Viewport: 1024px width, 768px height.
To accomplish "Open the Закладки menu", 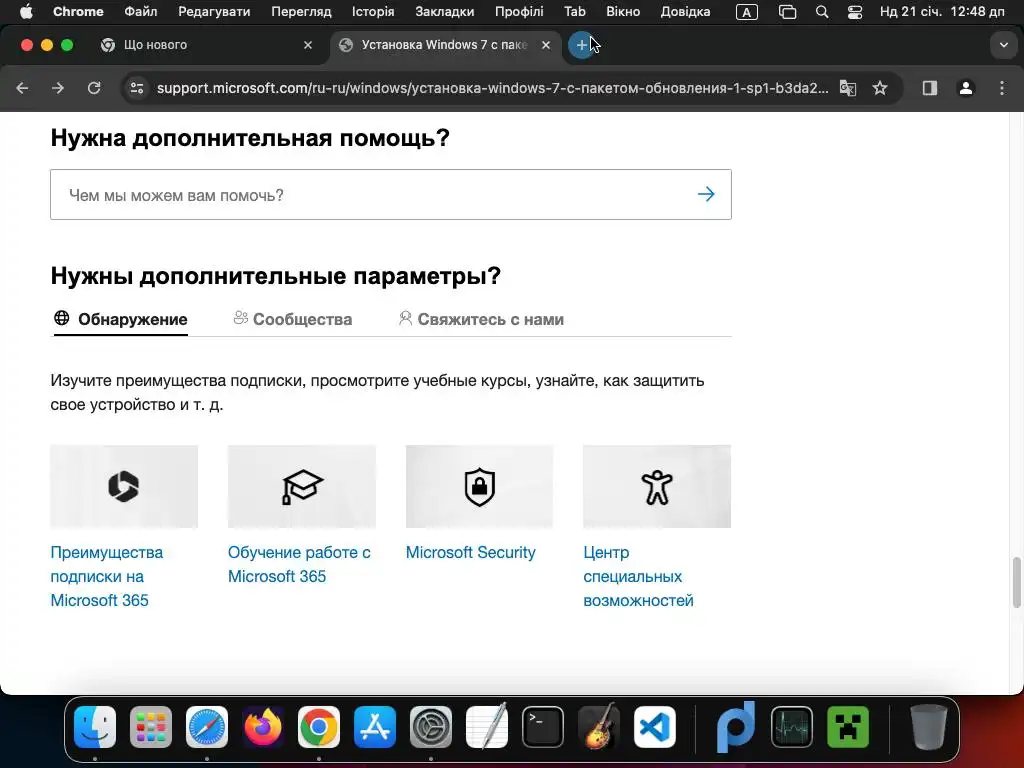I will click(445, 12).
